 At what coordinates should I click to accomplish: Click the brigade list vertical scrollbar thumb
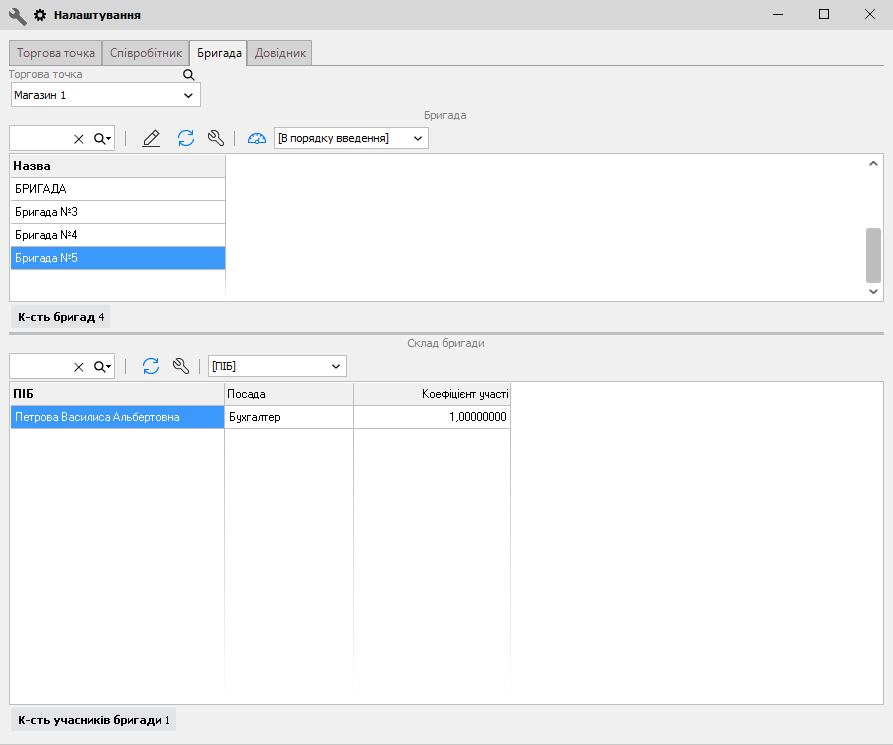point(873,255)
